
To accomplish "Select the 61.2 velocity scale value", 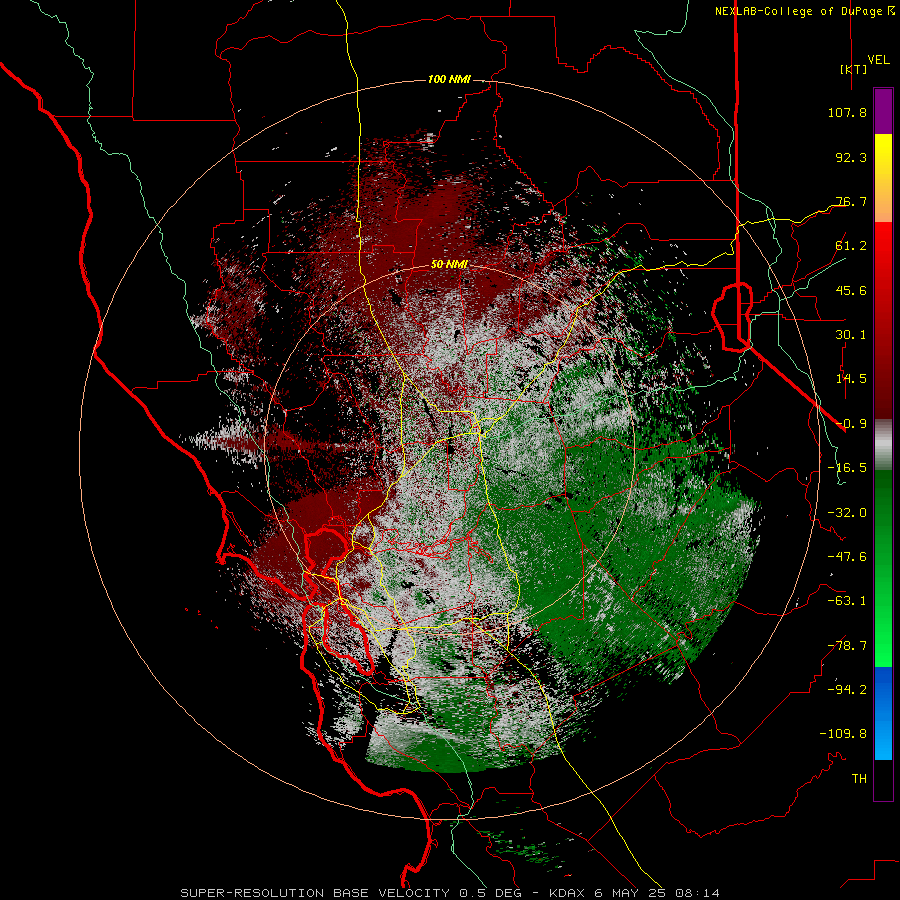I will tap(851, 246).
